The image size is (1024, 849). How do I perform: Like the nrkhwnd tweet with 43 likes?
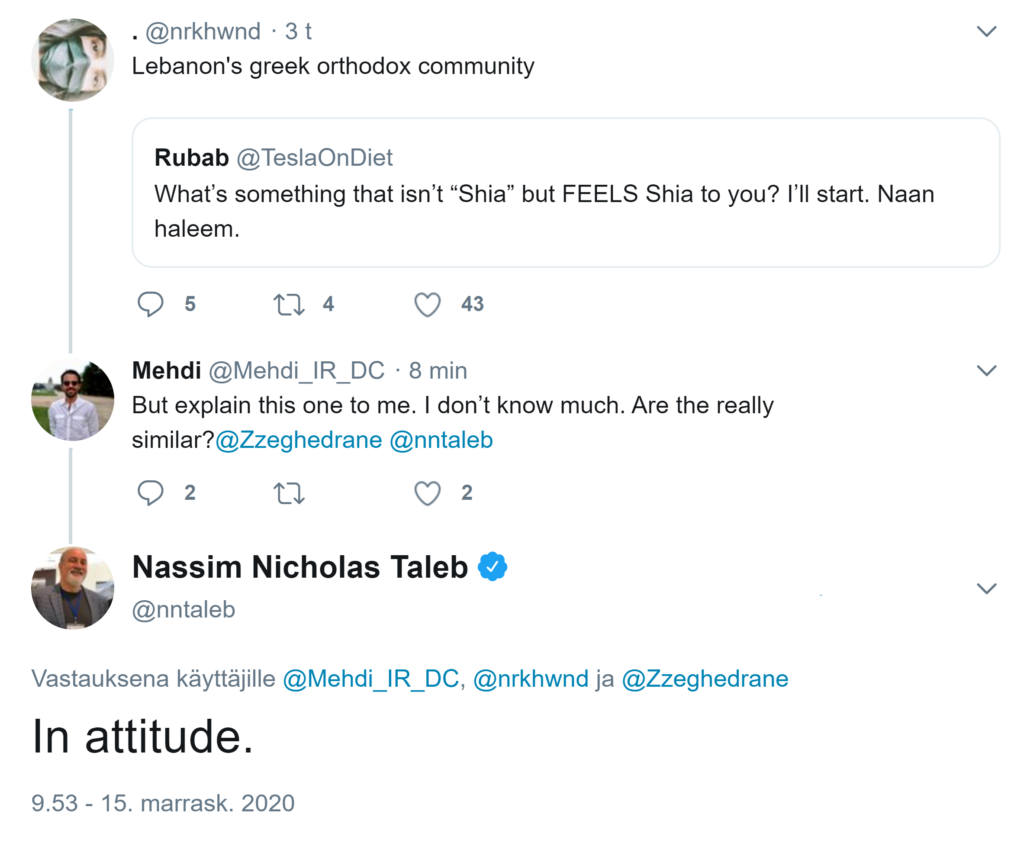(x=428, y=304)
